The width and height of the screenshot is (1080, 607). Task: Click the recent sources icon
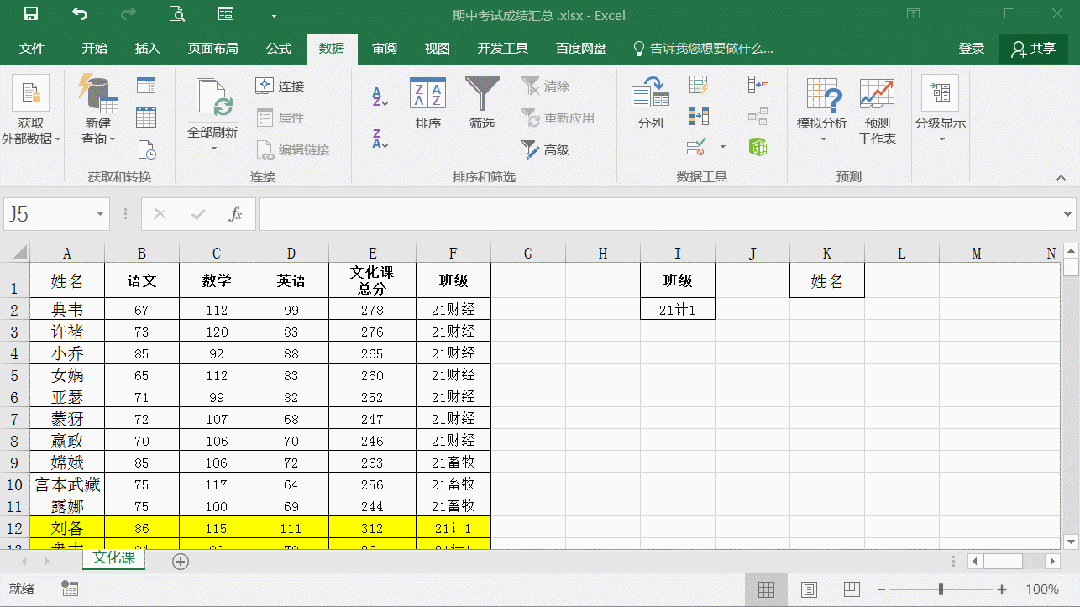[147, 150]
